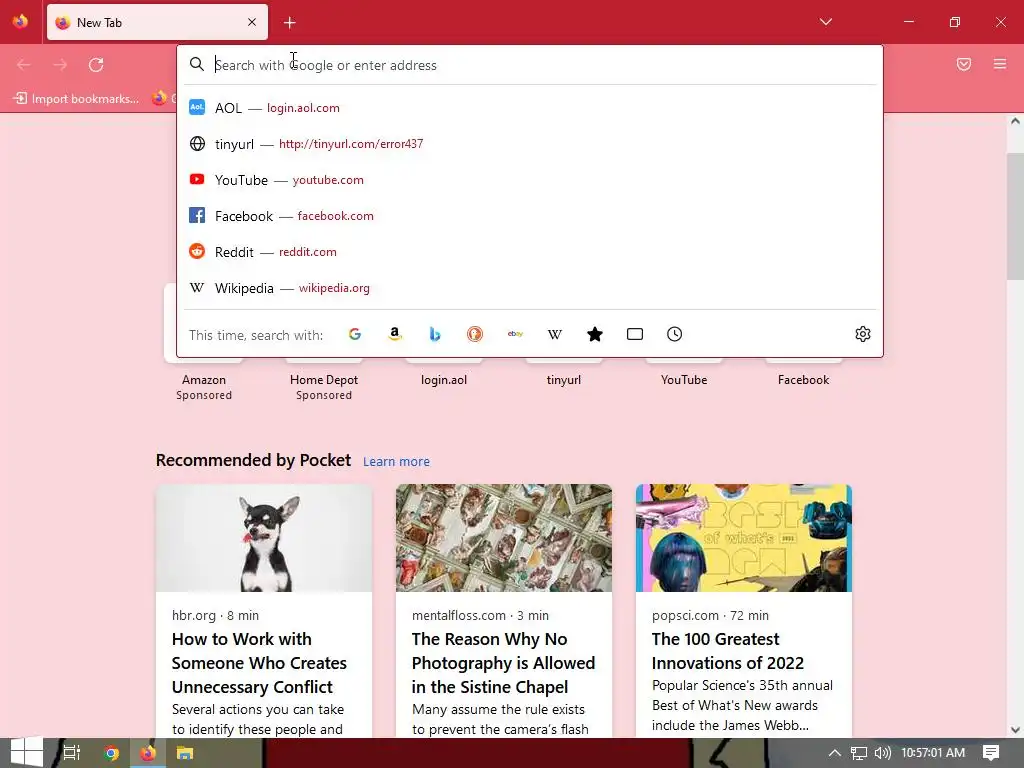
Task: Click scrollbar down arrow
Action: coord(1015,730)
